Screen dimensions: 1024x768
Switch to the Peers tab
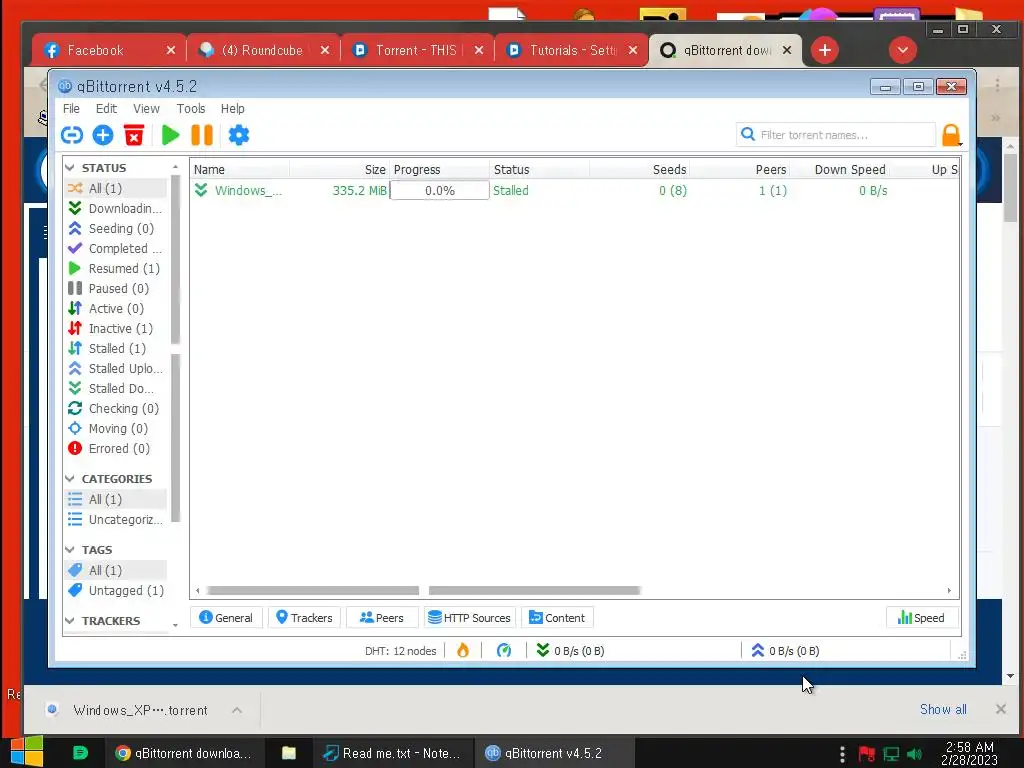coord(382,618)
